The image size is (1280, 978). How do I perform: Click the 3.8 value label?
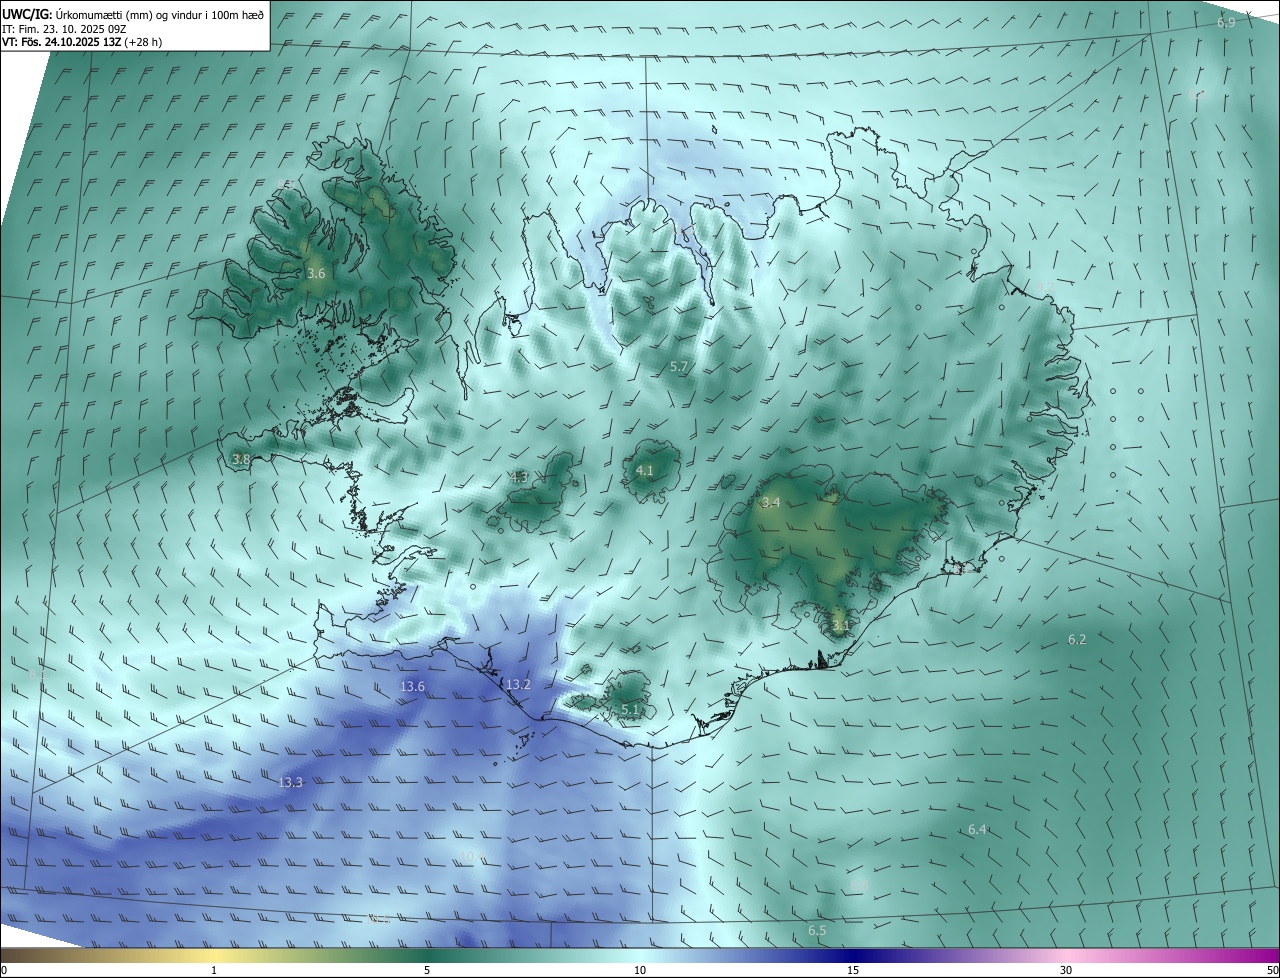click(x=241, y=459)
